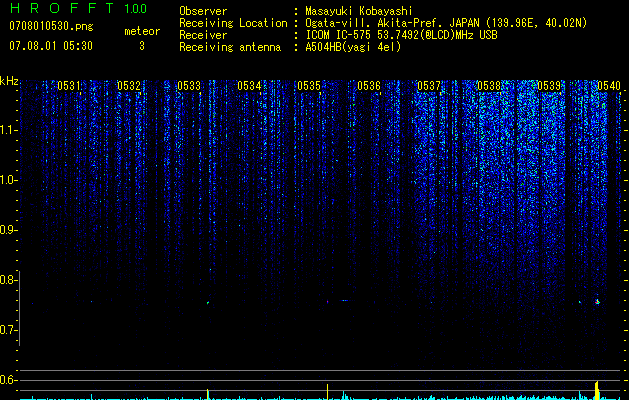Click the 1.1 kHz axis label

(7, 130)
